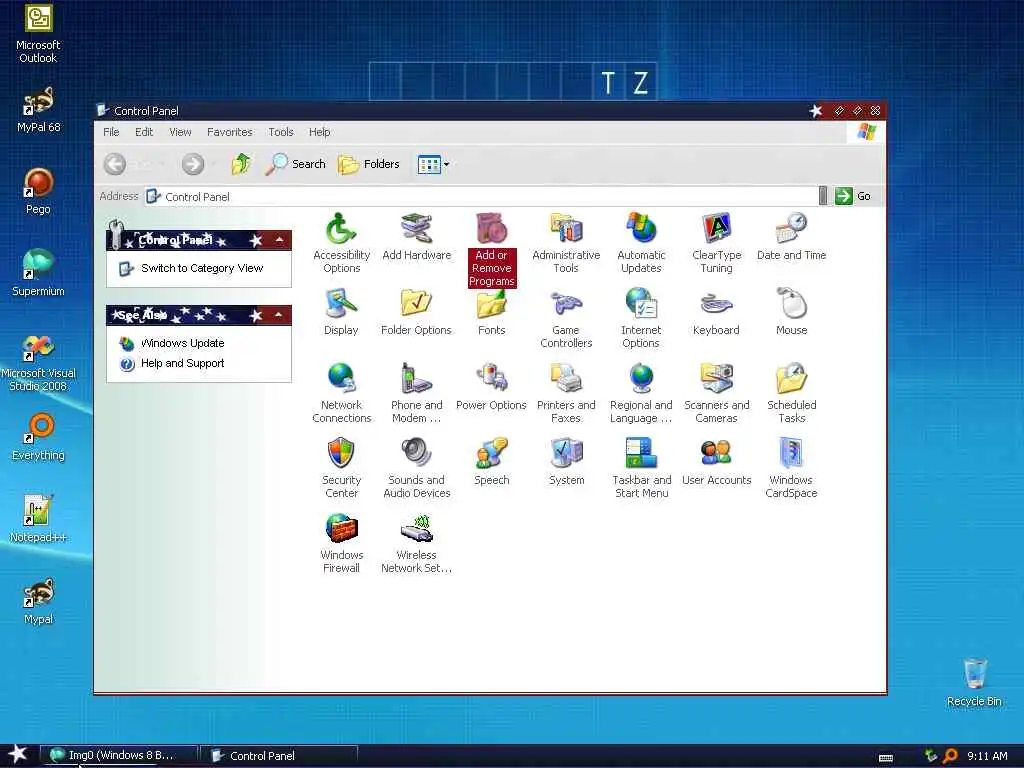Open Help and Support link
The image size is (1024, 768).
point(182,364)
